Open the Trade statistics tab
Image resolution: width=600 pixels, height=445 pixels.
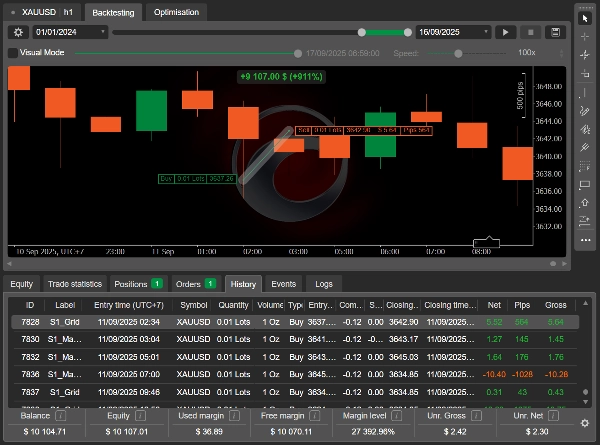(75, 284)
